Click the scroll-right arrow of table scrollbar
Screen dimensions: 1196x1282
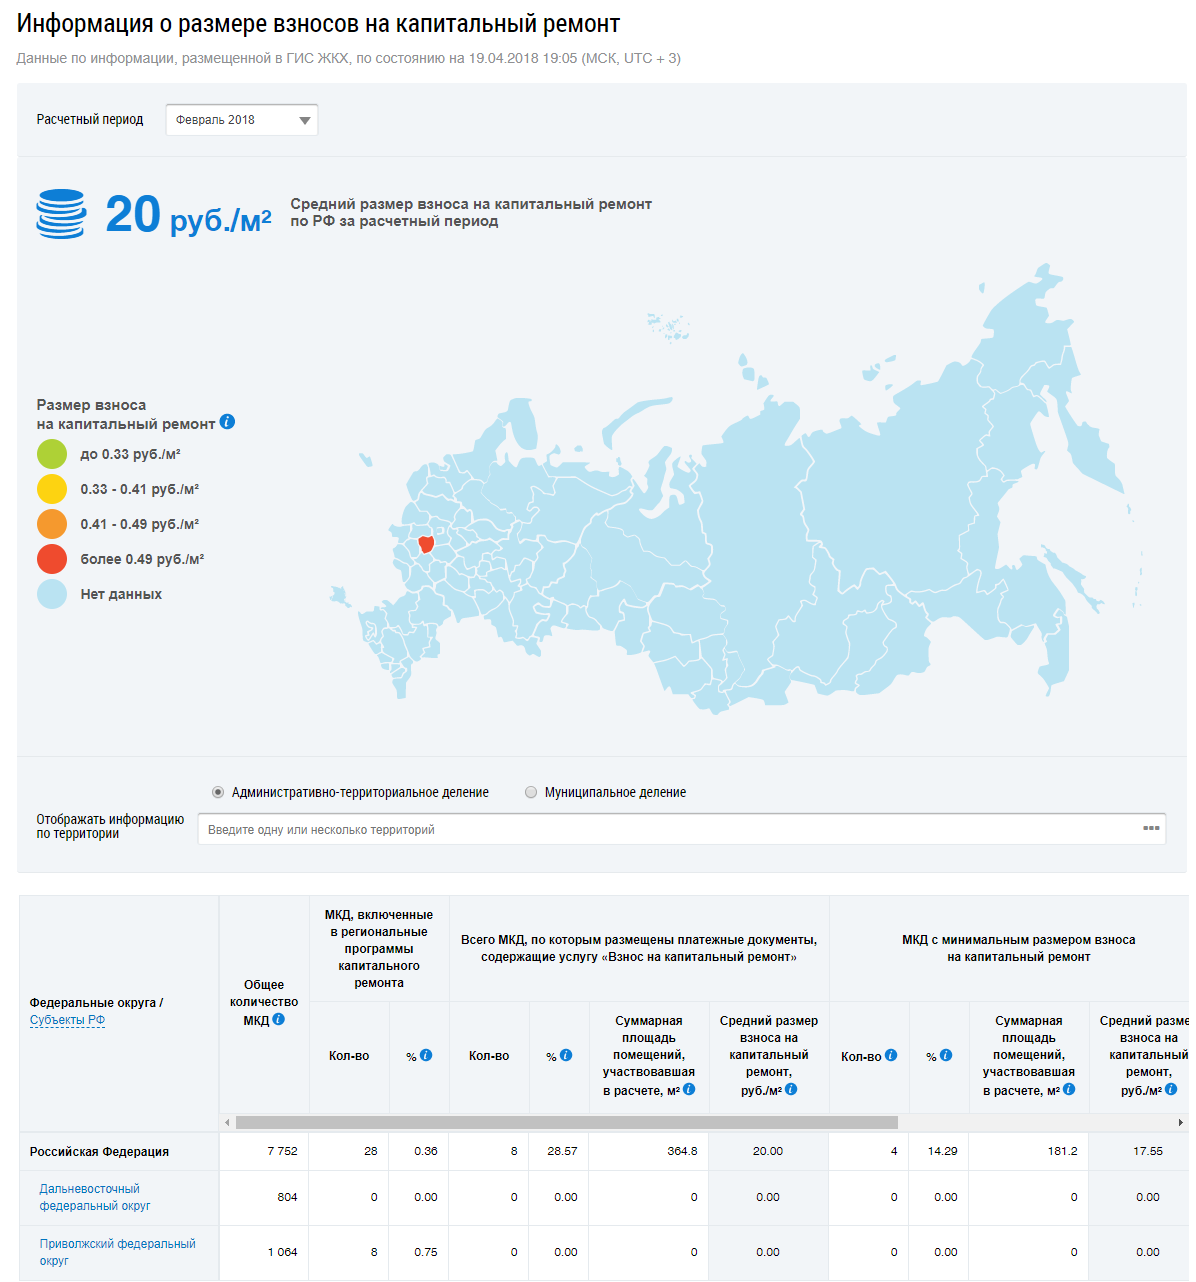coord(1181,1122)
